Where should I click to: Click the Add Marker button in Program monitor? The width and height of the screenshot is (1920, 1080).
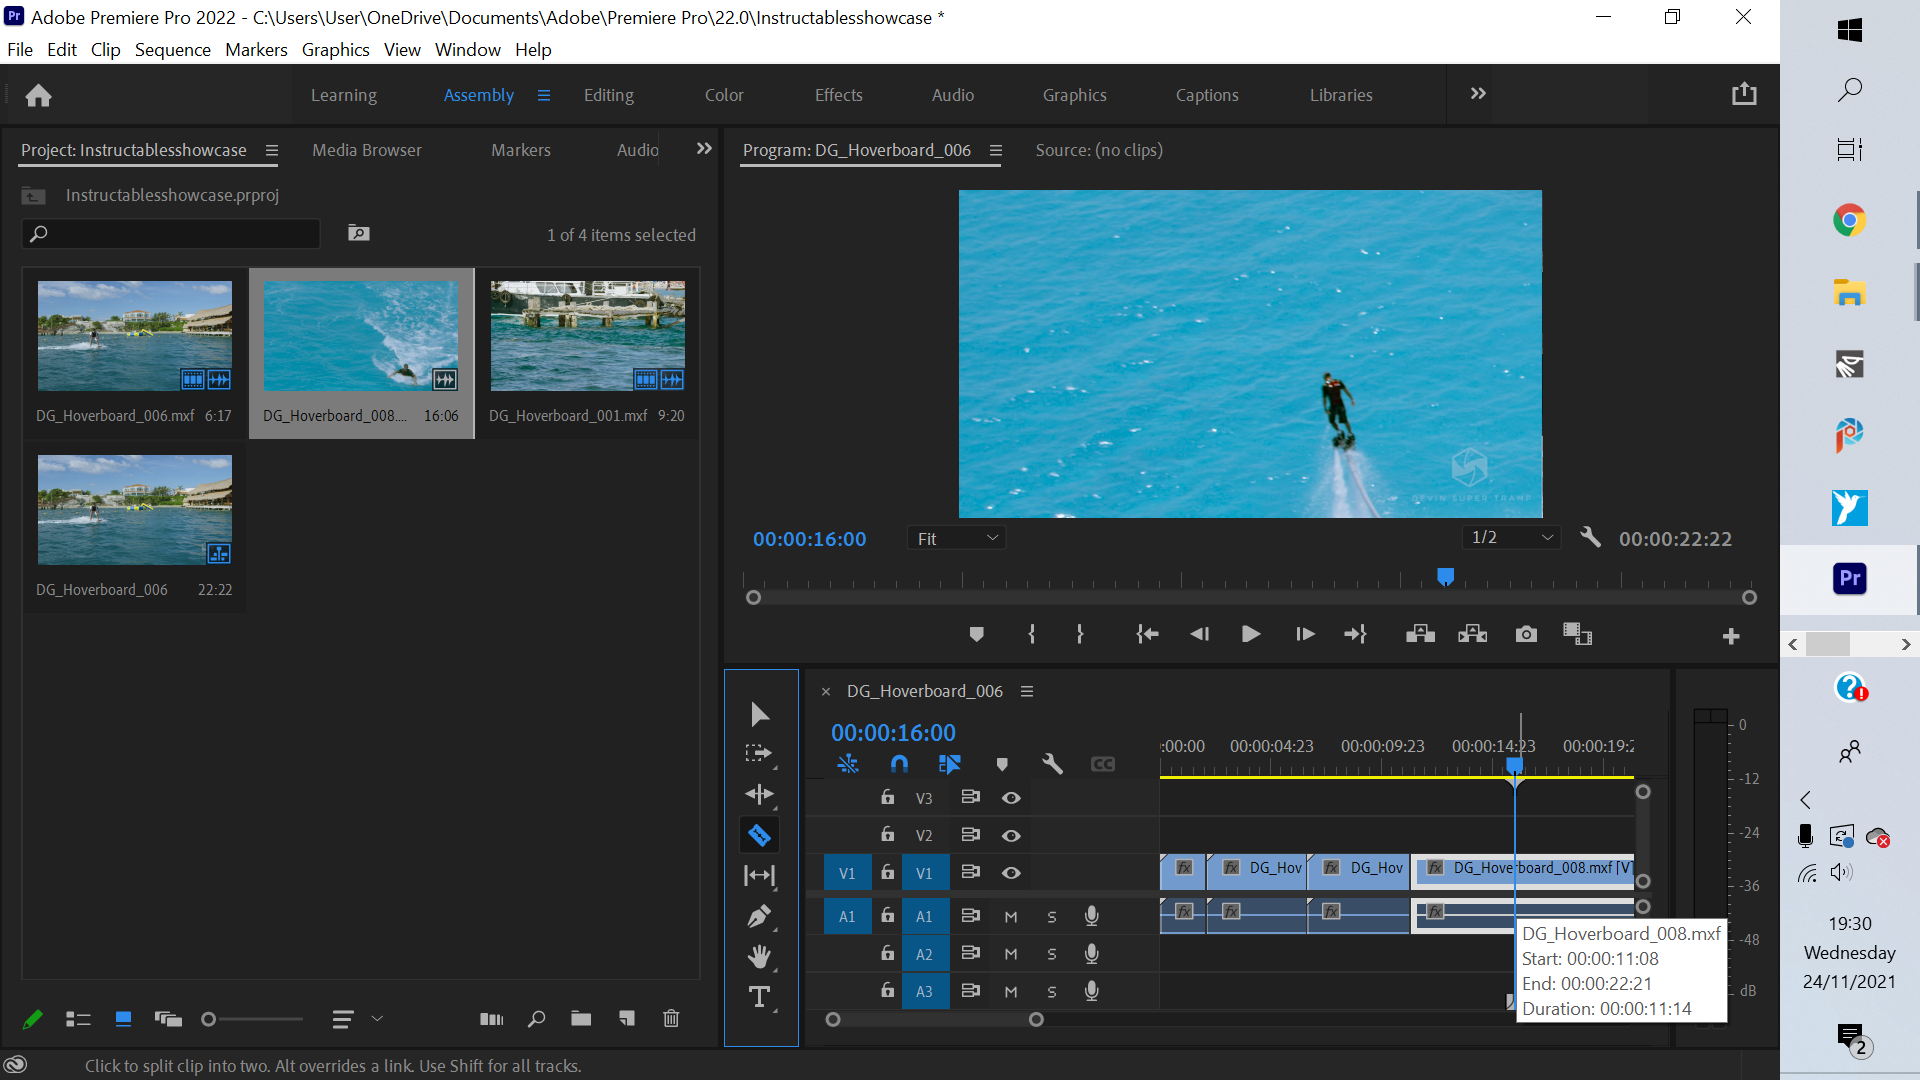977,634
